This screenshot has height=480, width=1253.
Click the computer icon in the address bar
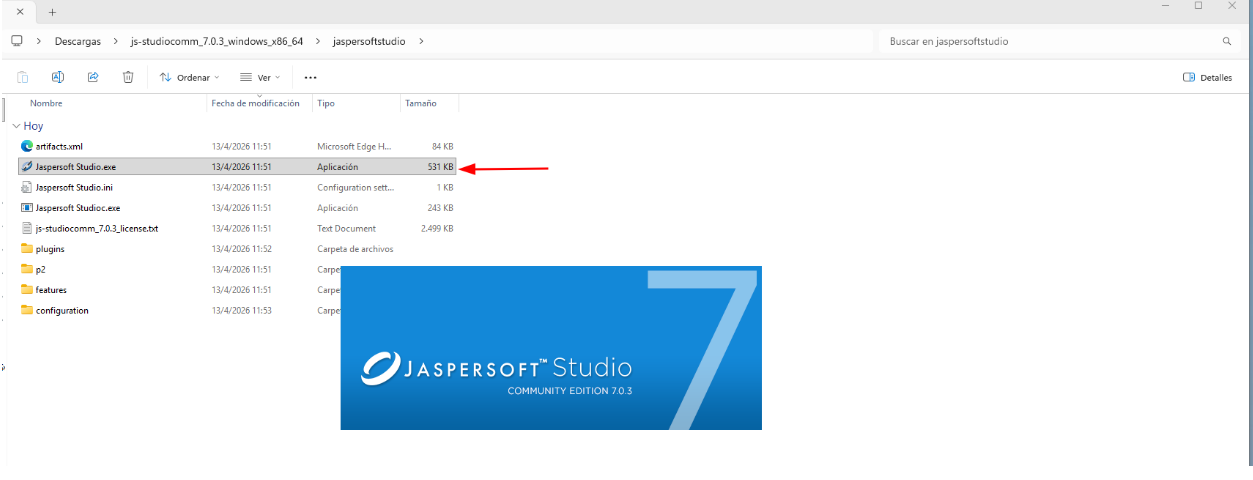tap(17, 41)
